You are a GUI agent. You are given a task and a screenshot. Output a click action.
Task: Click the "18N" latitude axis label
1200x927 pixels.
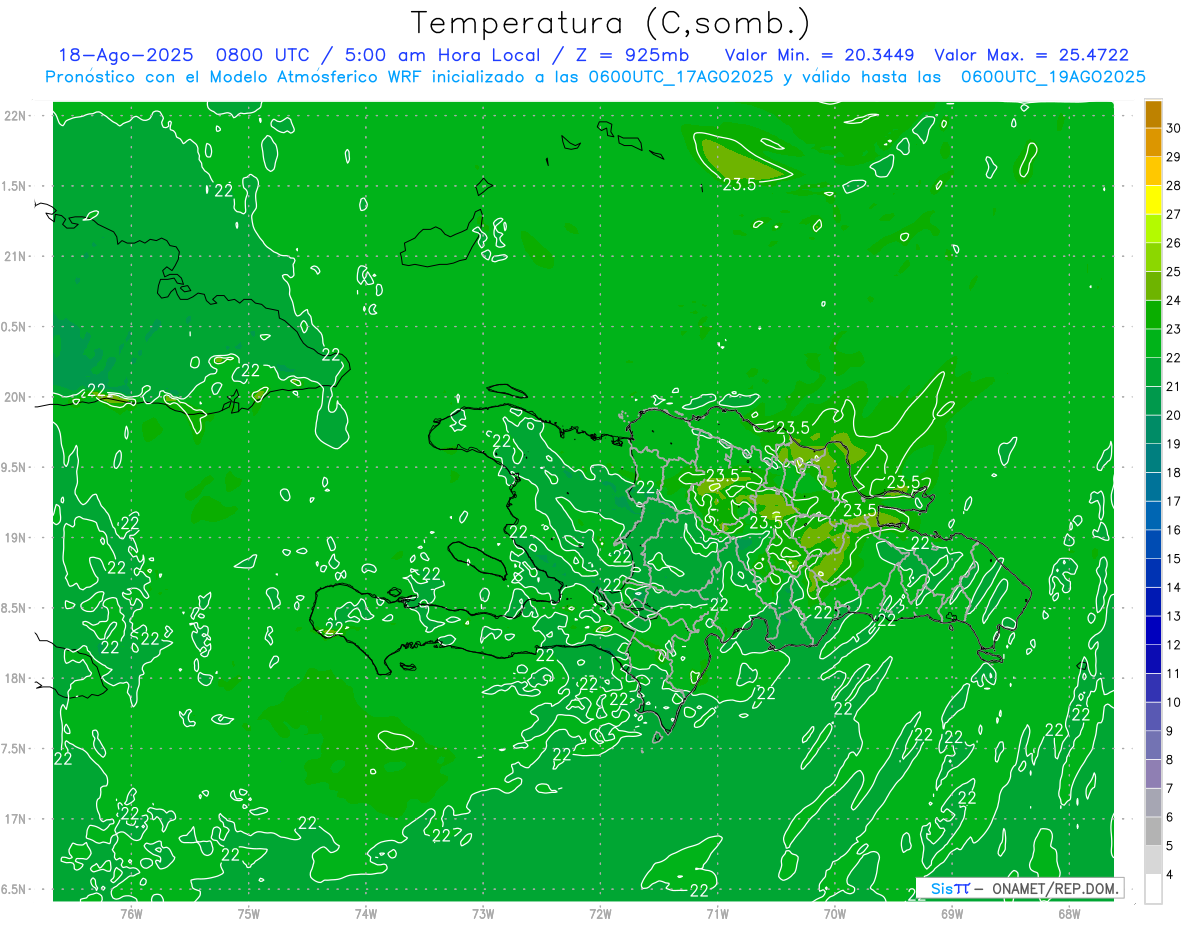(x=16, y=679)
